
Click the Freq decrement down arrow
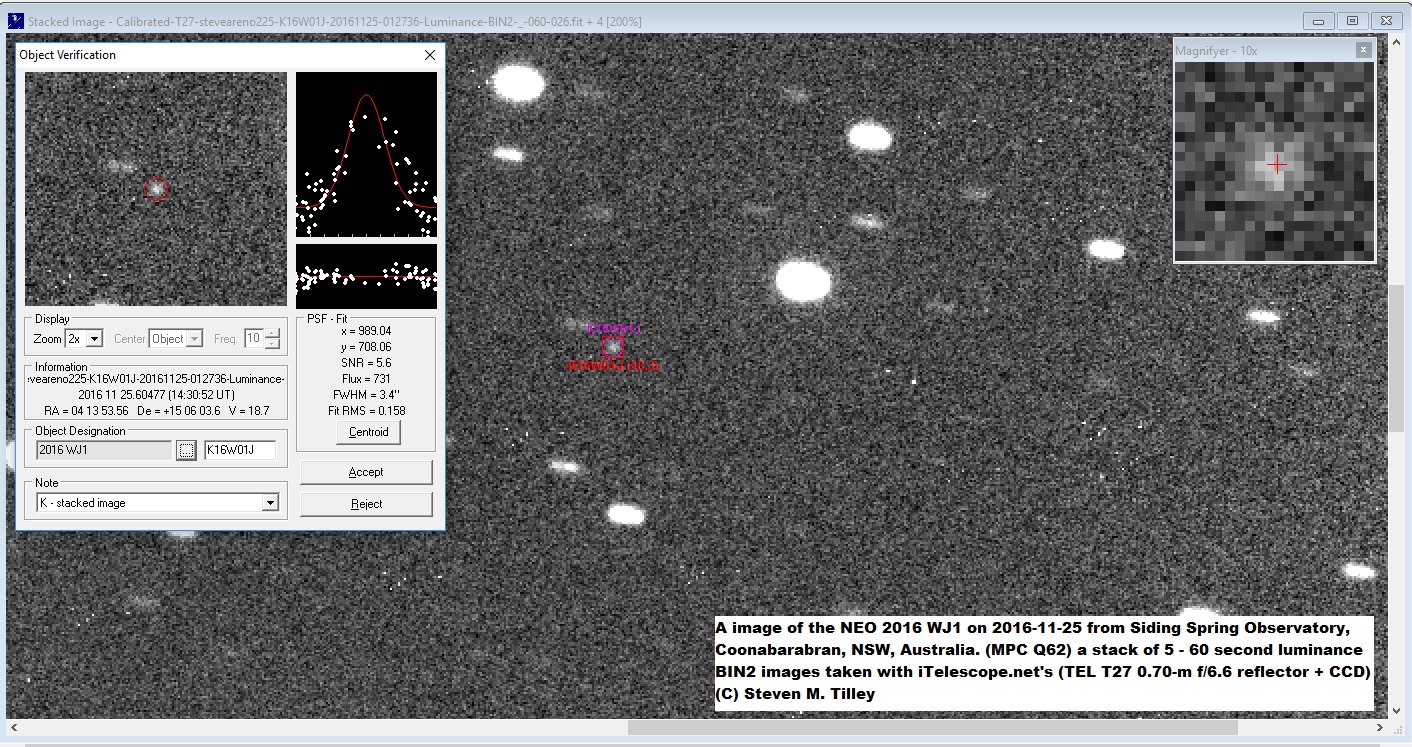(272, 342)
